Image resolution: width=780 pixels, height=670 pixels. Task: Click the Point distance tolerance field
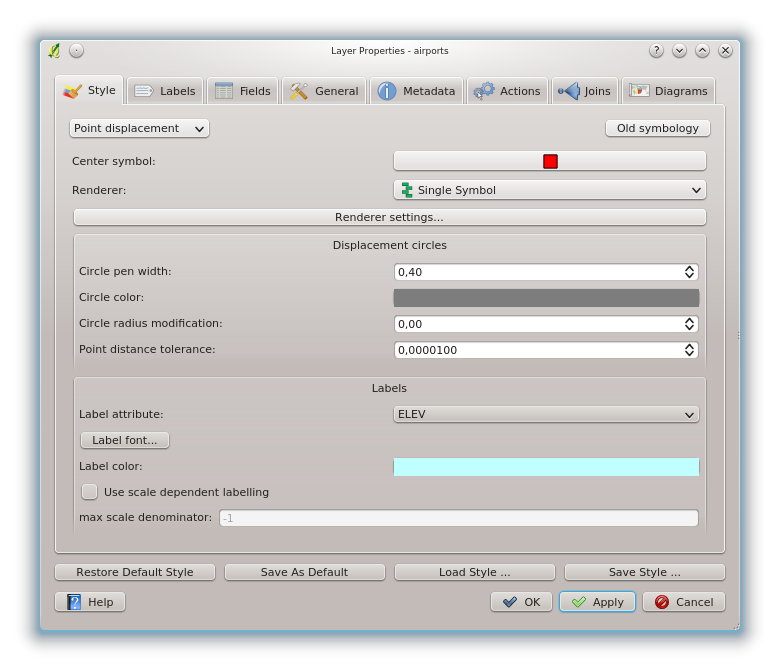pos(538,350)
